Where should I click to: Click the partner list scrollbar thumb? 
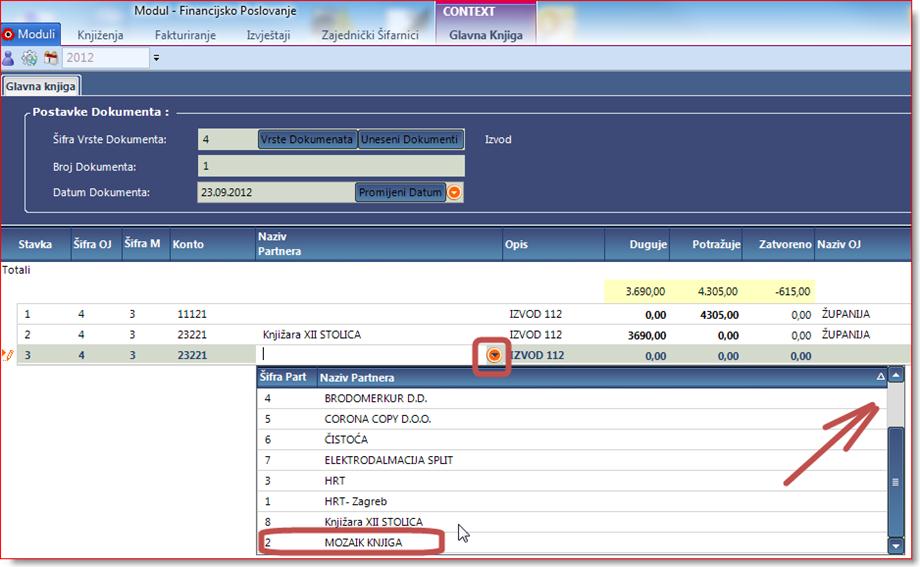click(896, 482)
